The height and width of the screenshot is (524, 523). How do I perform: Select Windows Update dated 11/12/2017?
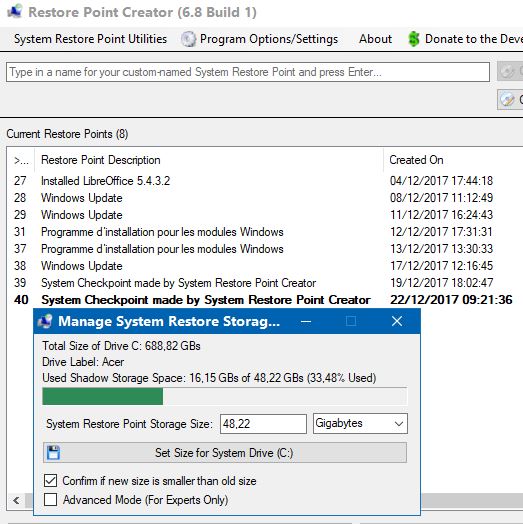click(x=82, y=215)
